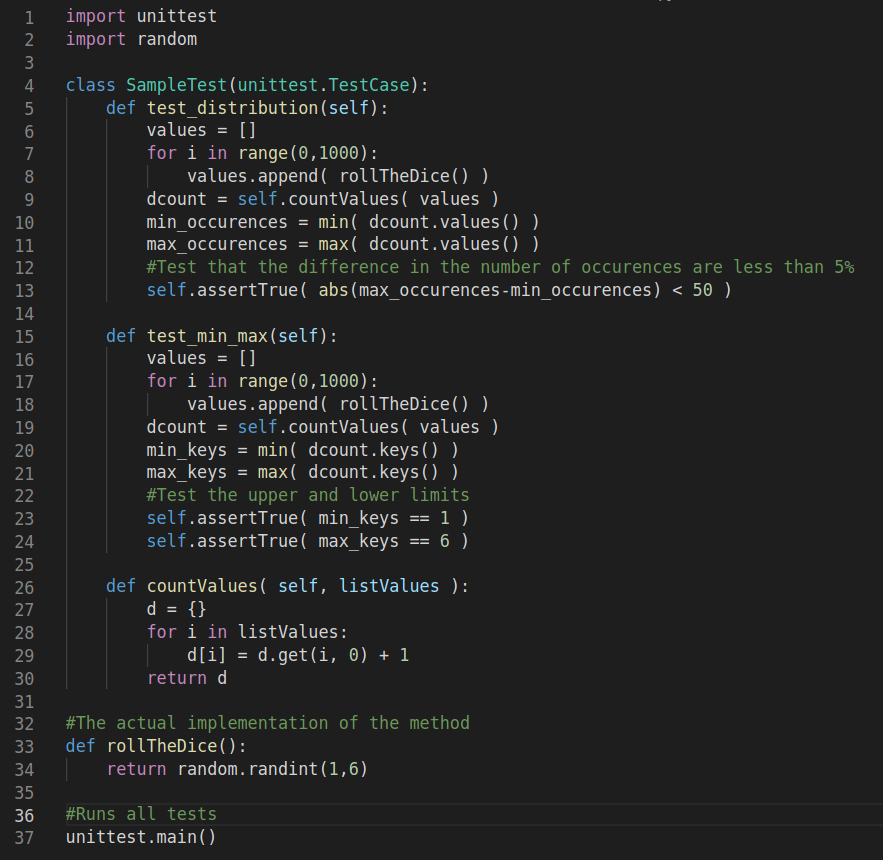Click the comment about occurences less than 5%
The height and width of the screenshot is (860, 883).
point(501,267)
